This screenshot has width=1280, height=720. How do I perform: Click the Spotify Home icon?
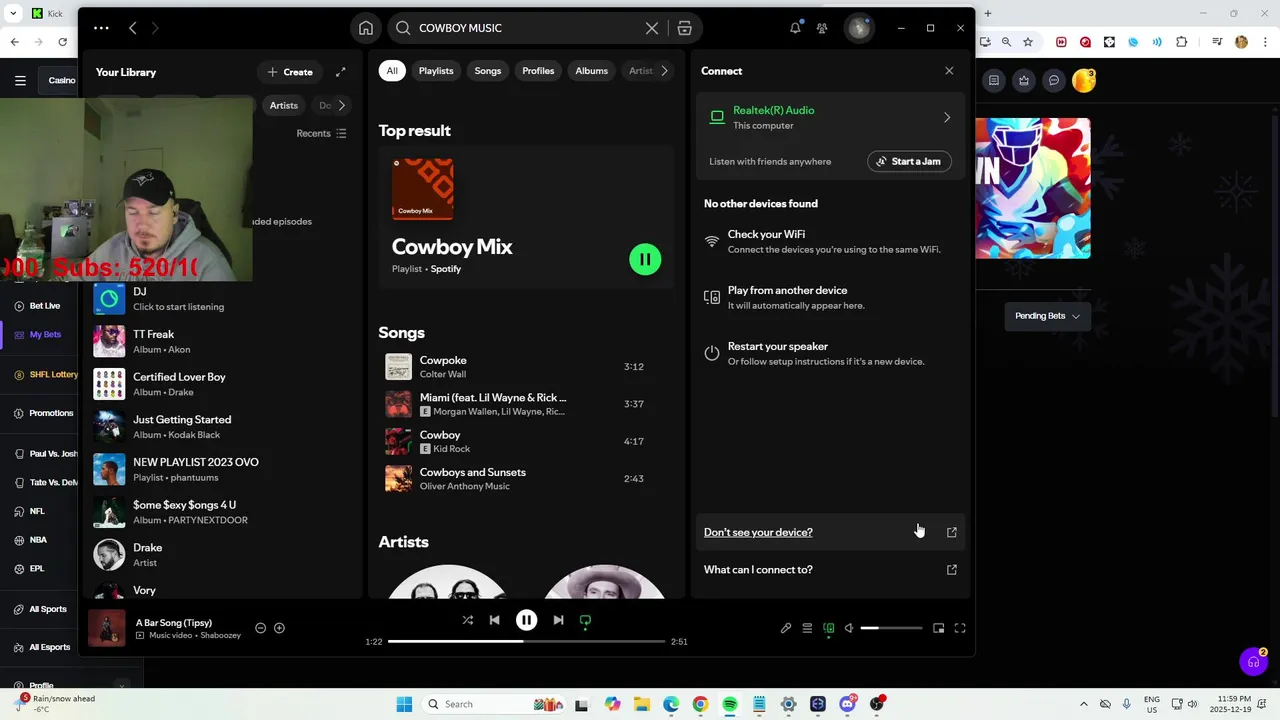[x=366, y=28]
